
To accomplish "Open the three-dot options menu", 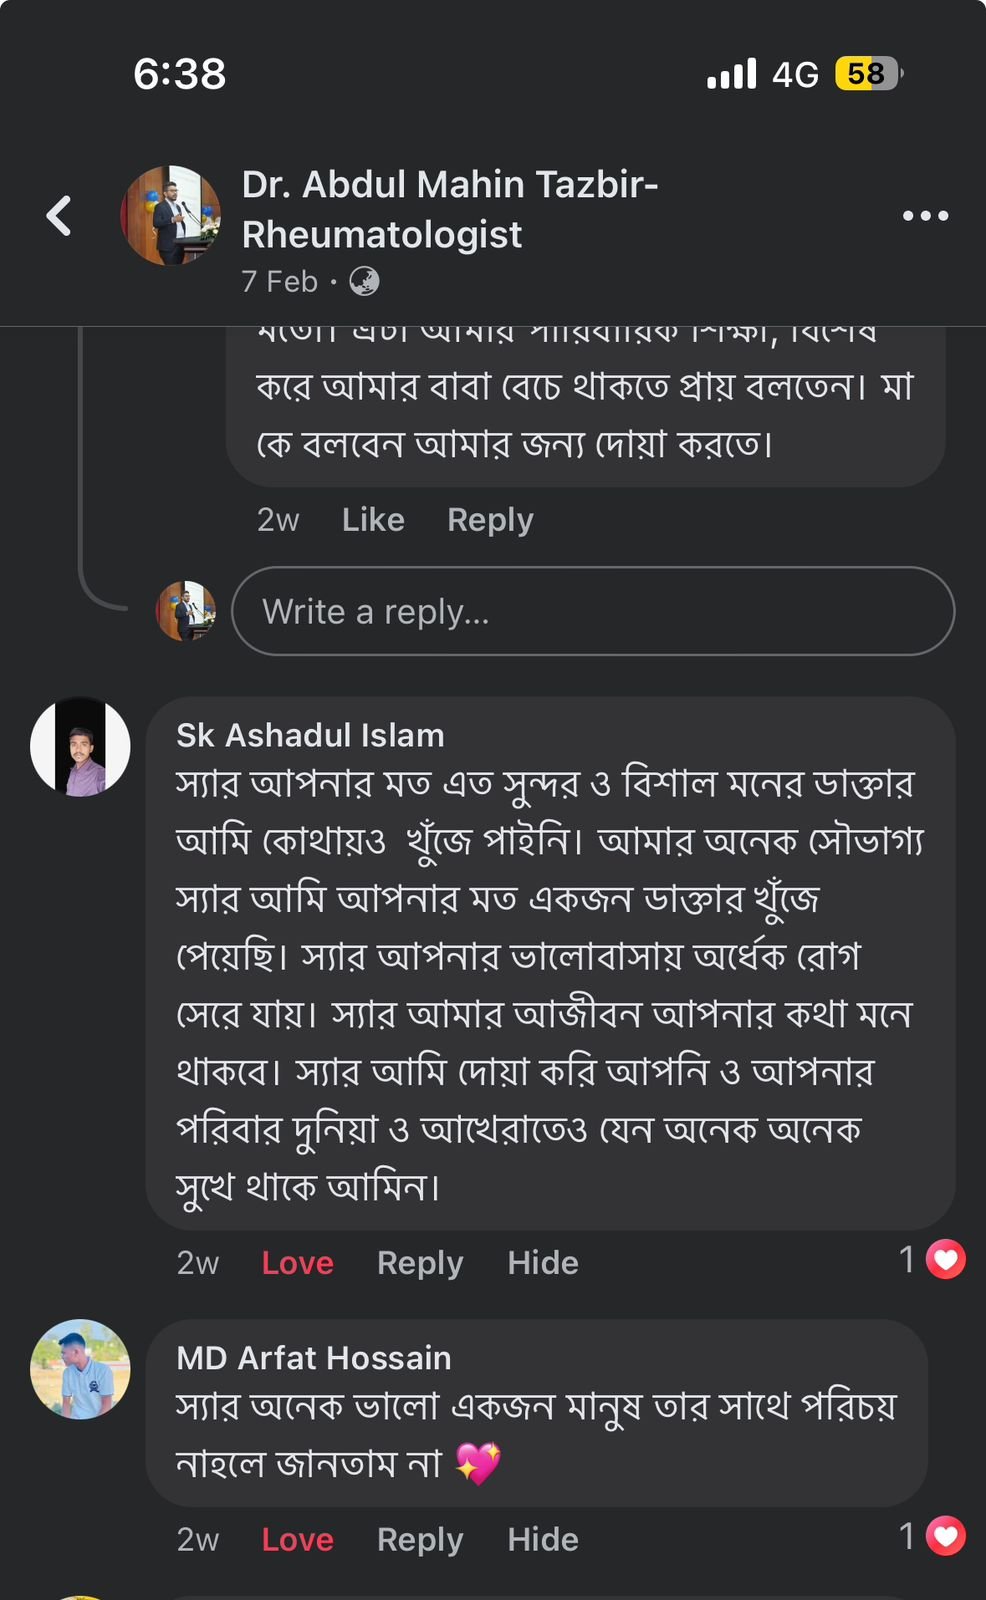I will tap(925, 215).
